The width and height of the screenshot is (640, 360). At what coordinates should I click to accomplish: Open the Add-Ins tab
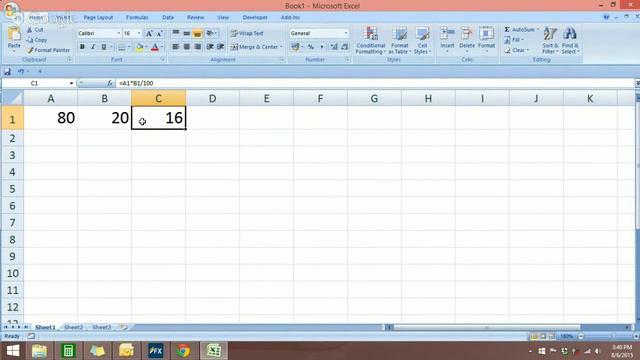[x=290, y=18]
